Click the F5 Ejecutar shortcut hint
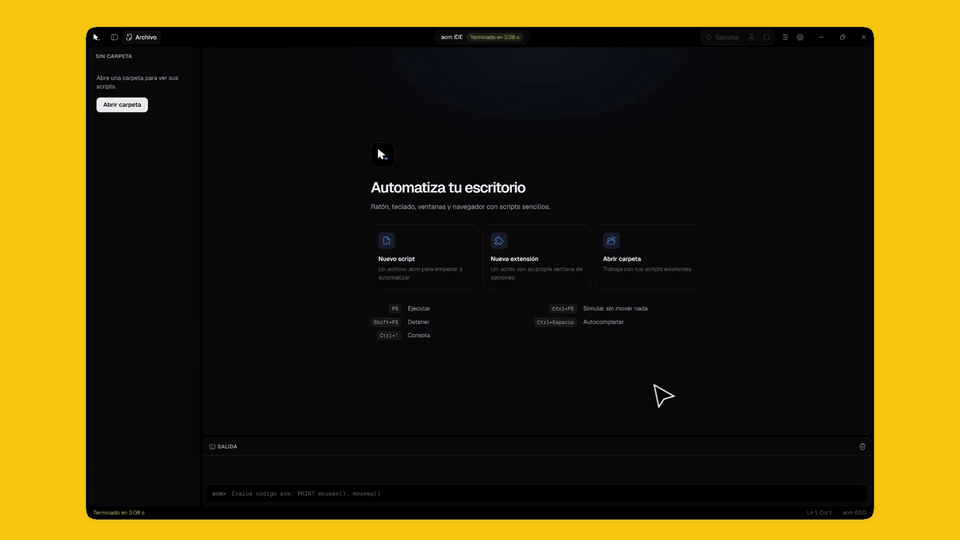Image resolution: width=960 pixels, height=540 pixels. point(410,309)
